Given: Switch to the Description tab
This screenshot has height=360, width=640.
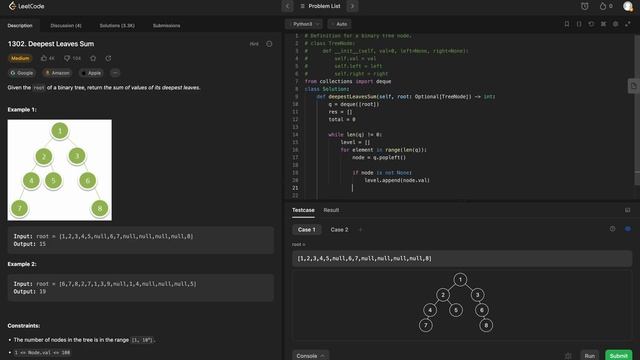Looking at the screenshot, I should pyautogui.click(x=20, y=25).
